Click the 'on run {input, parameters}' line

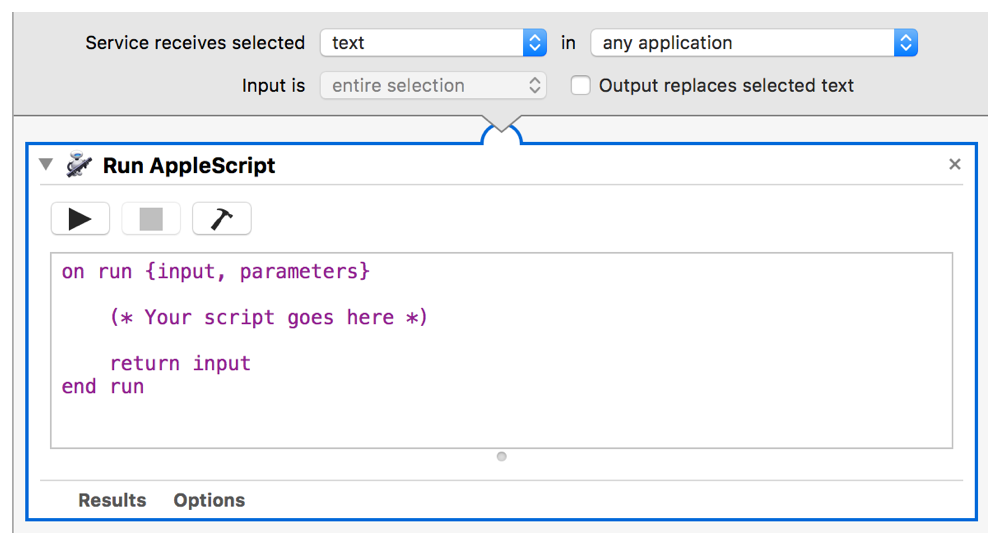[216, 272]
